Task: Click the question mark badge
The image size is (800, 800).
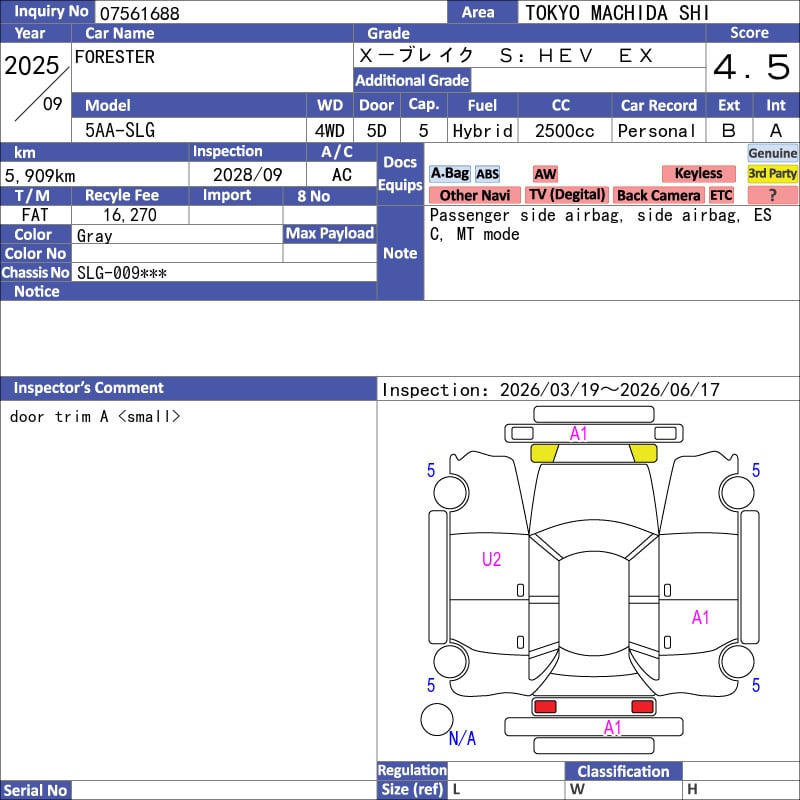Action: (x=772, y=196)
